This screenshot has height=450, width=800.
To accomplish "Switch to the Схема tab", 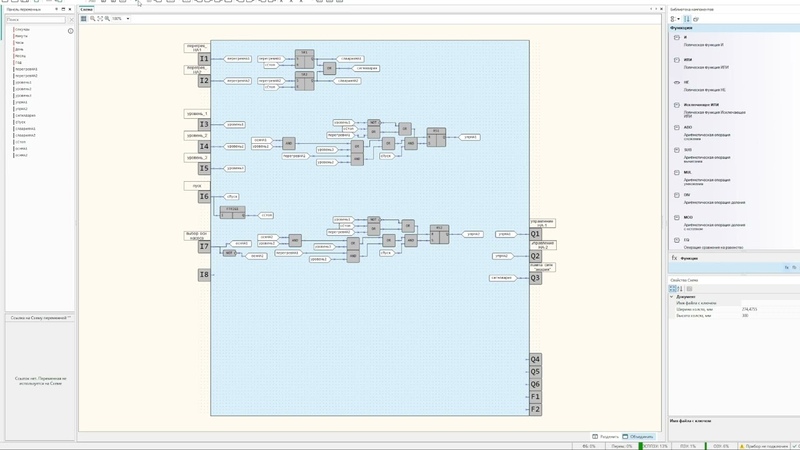I will [x=87, y=9].
